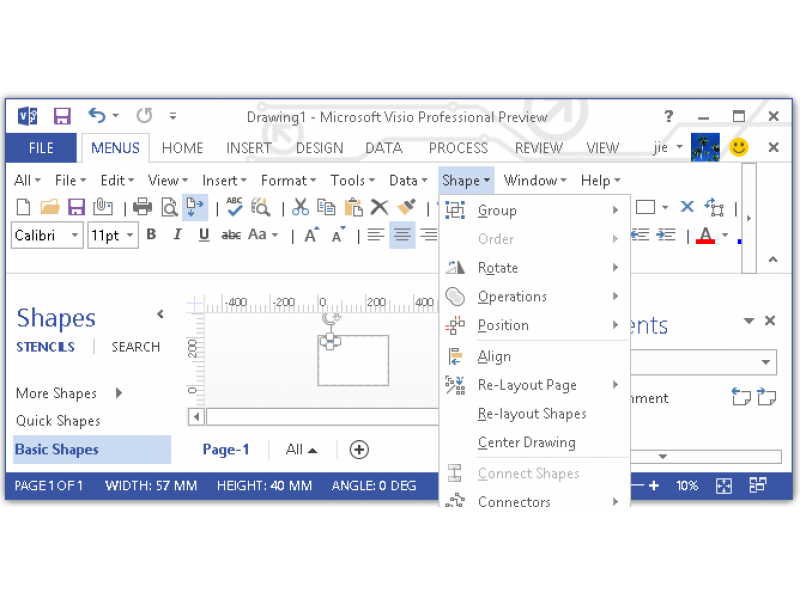Open the All pages list
800x600 pixels.
[301, 449]
